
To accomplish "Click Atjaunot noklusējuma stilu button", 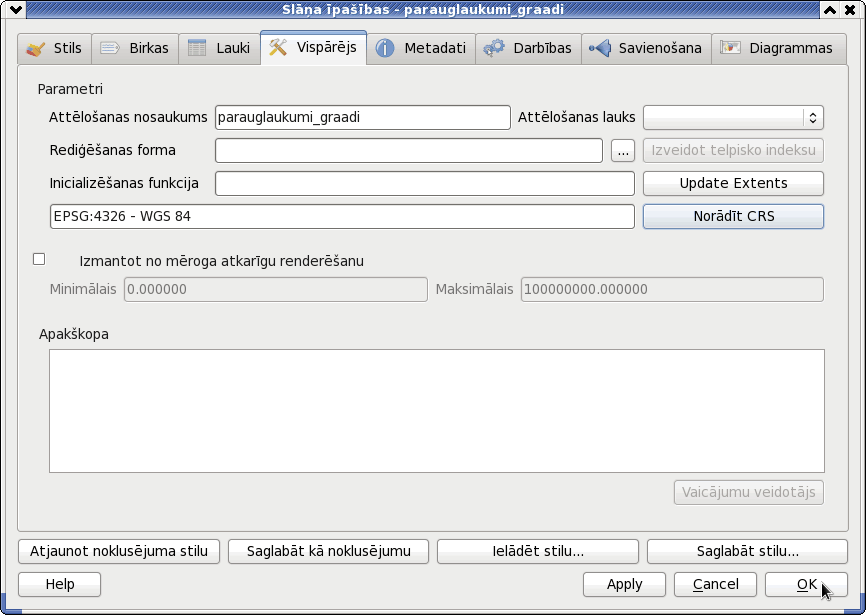I will pyautogui.click(x=119, y=551).
